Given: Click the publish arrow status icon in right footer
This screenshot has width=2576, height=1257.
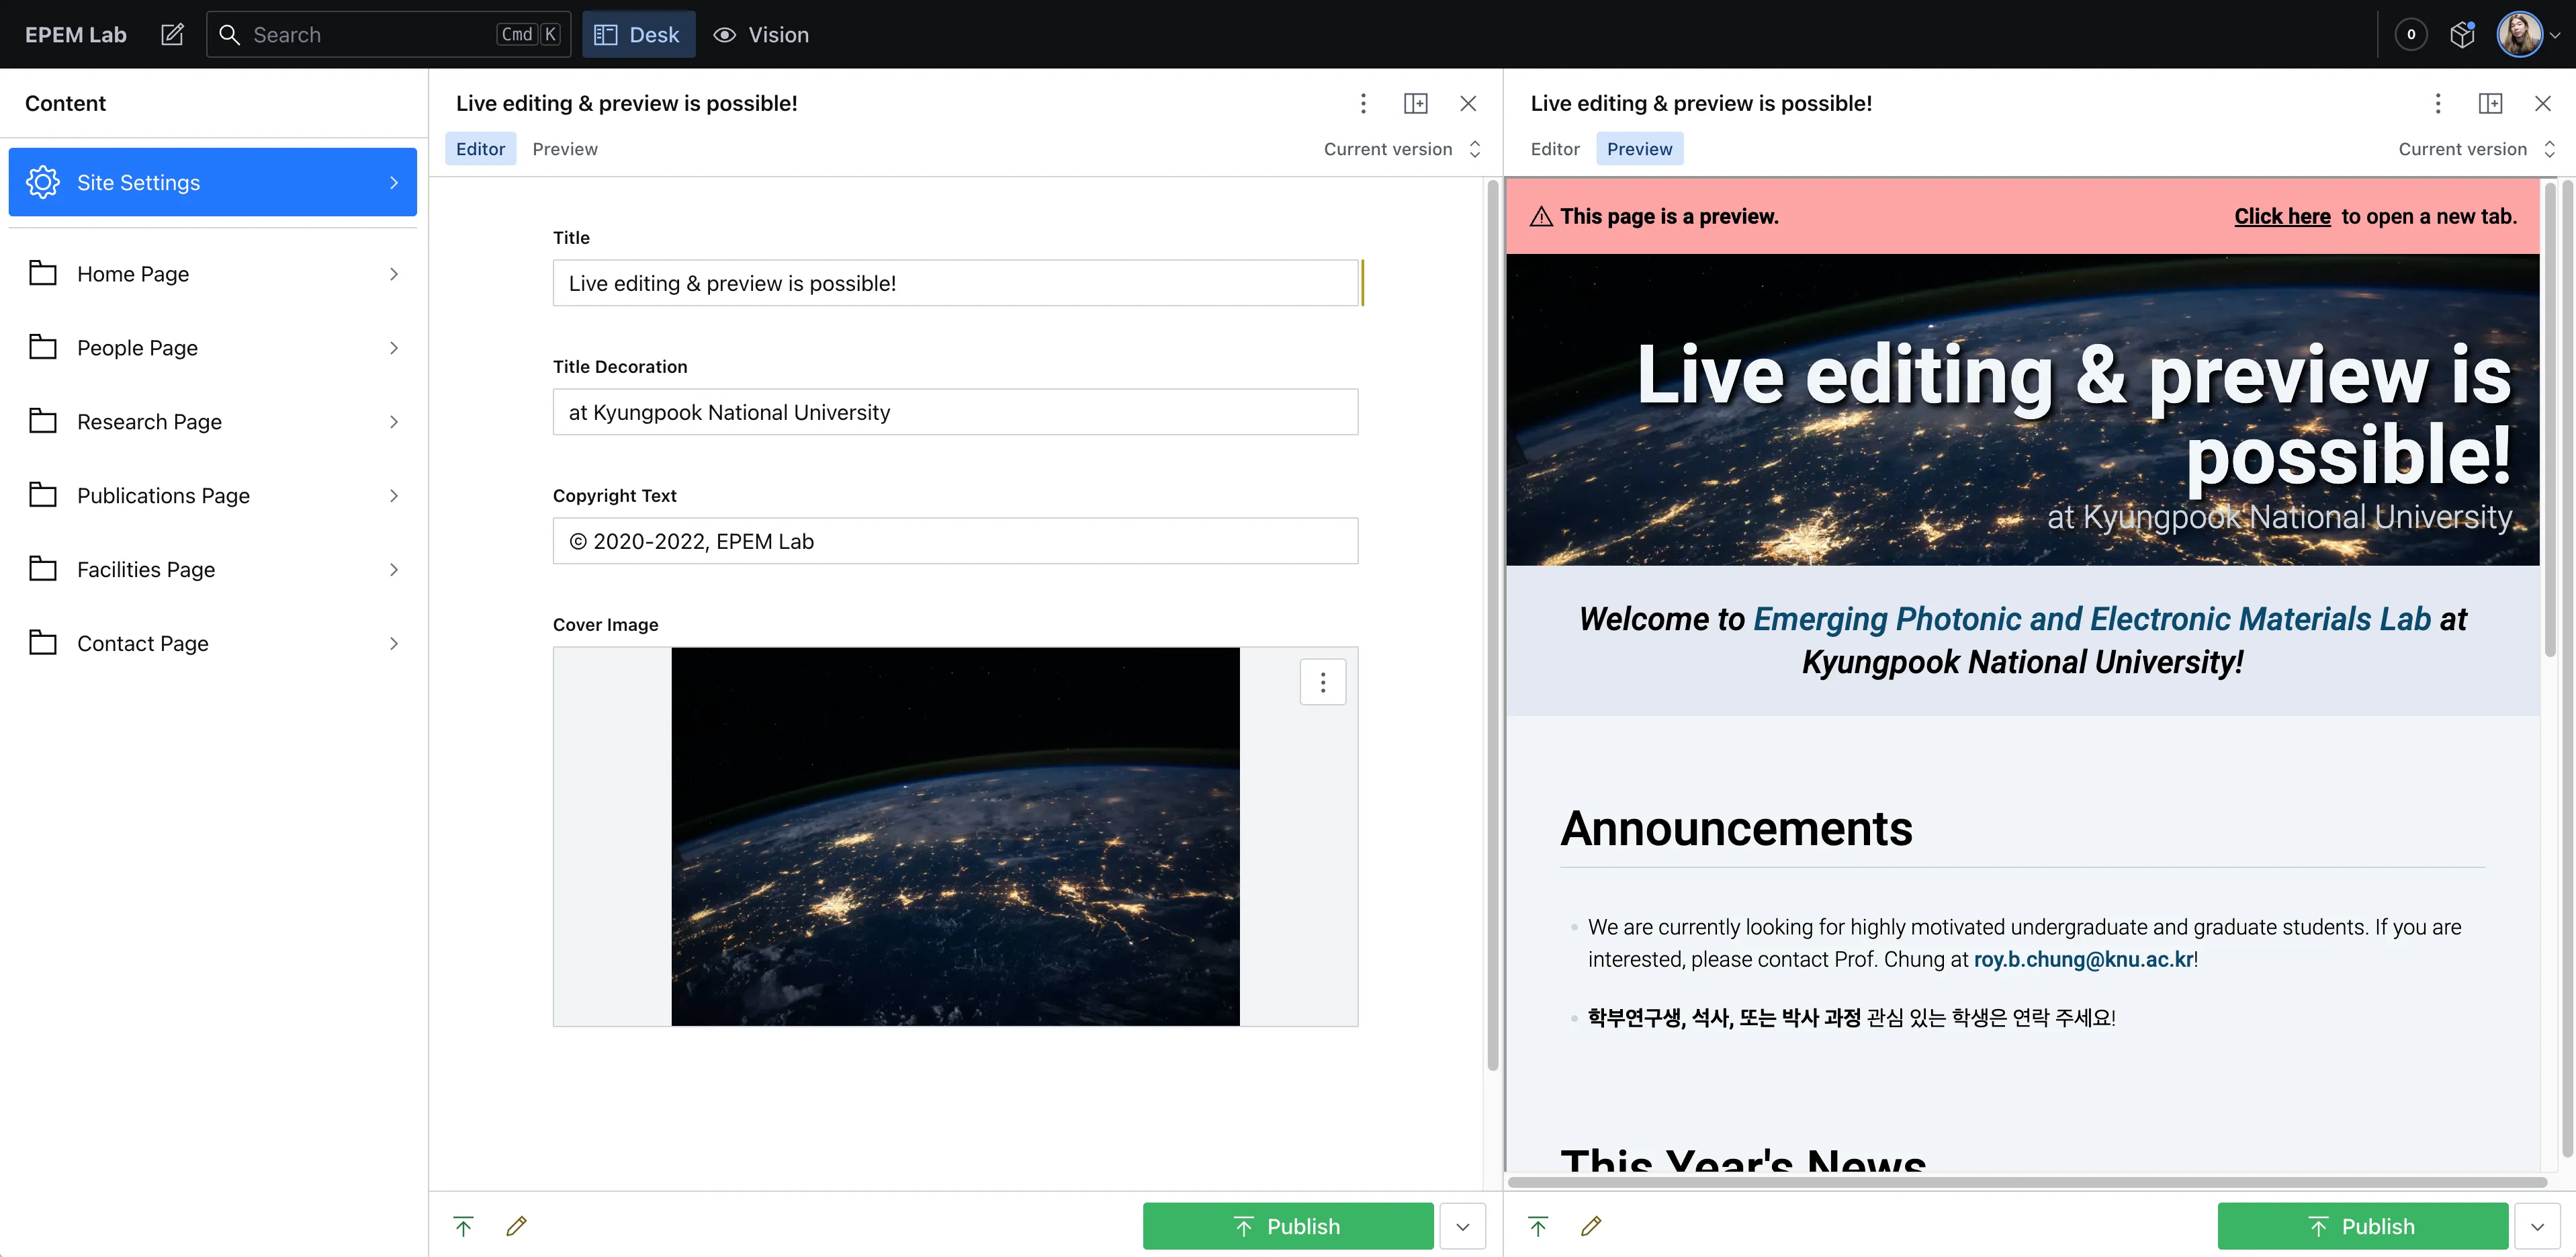Looking at the screenshot, I should tap(1538, 1226).
